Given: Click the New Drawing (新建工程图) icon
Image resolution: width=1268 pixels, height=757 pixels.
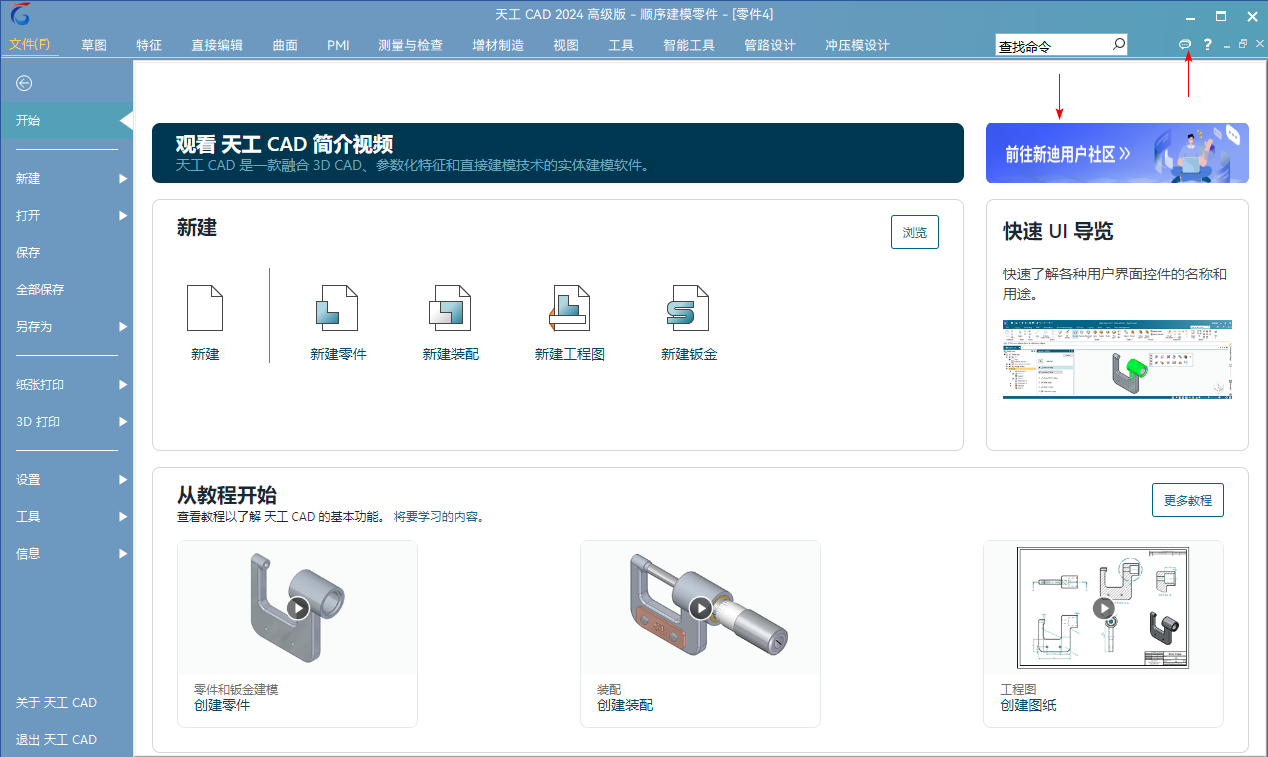Looking at the screenshot, I should click(x=569, y=308).
